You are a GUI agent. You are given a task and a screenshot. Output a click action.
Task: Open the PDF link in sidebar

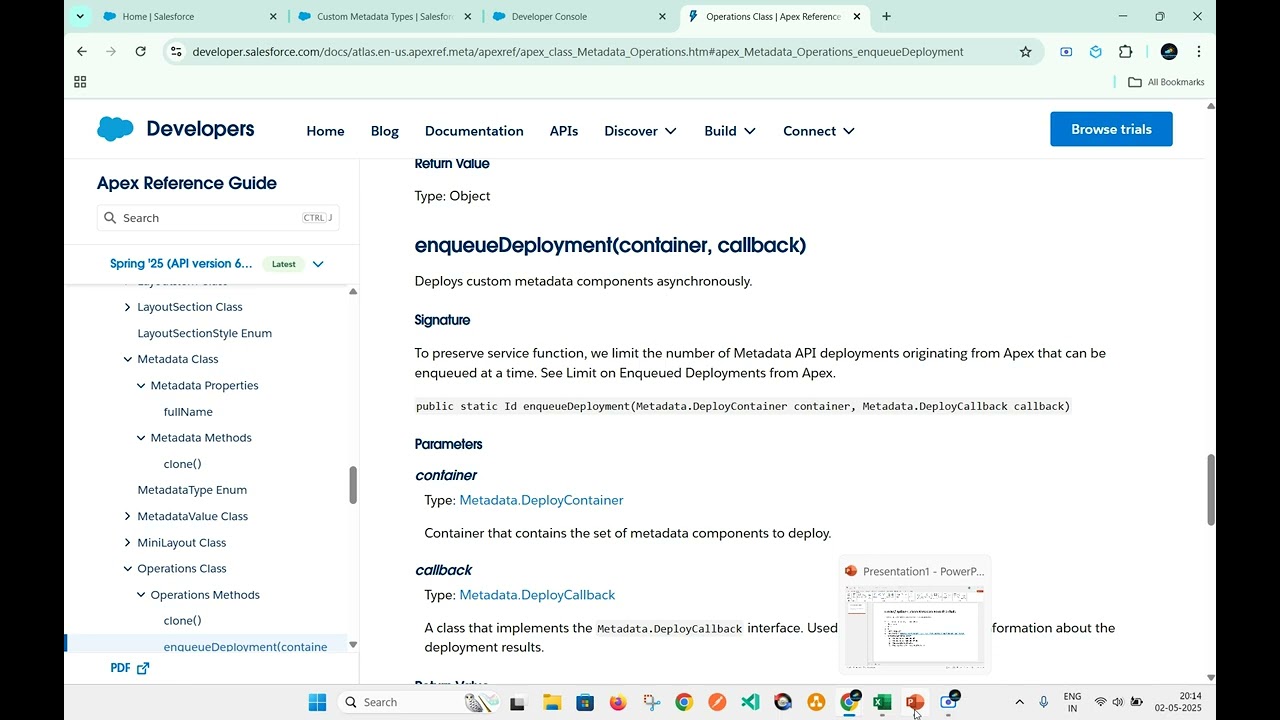[130, 668]
